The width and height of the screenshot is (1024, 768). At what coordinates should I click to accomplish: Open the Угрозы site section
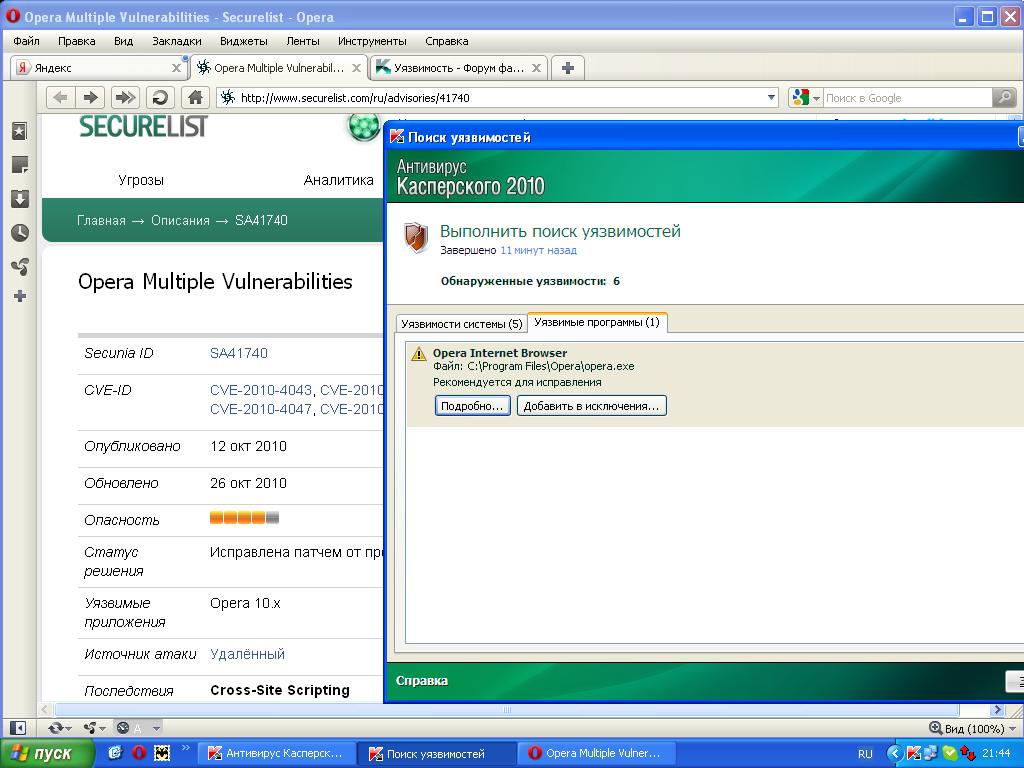pyautogui.click(x=141, y=180)
